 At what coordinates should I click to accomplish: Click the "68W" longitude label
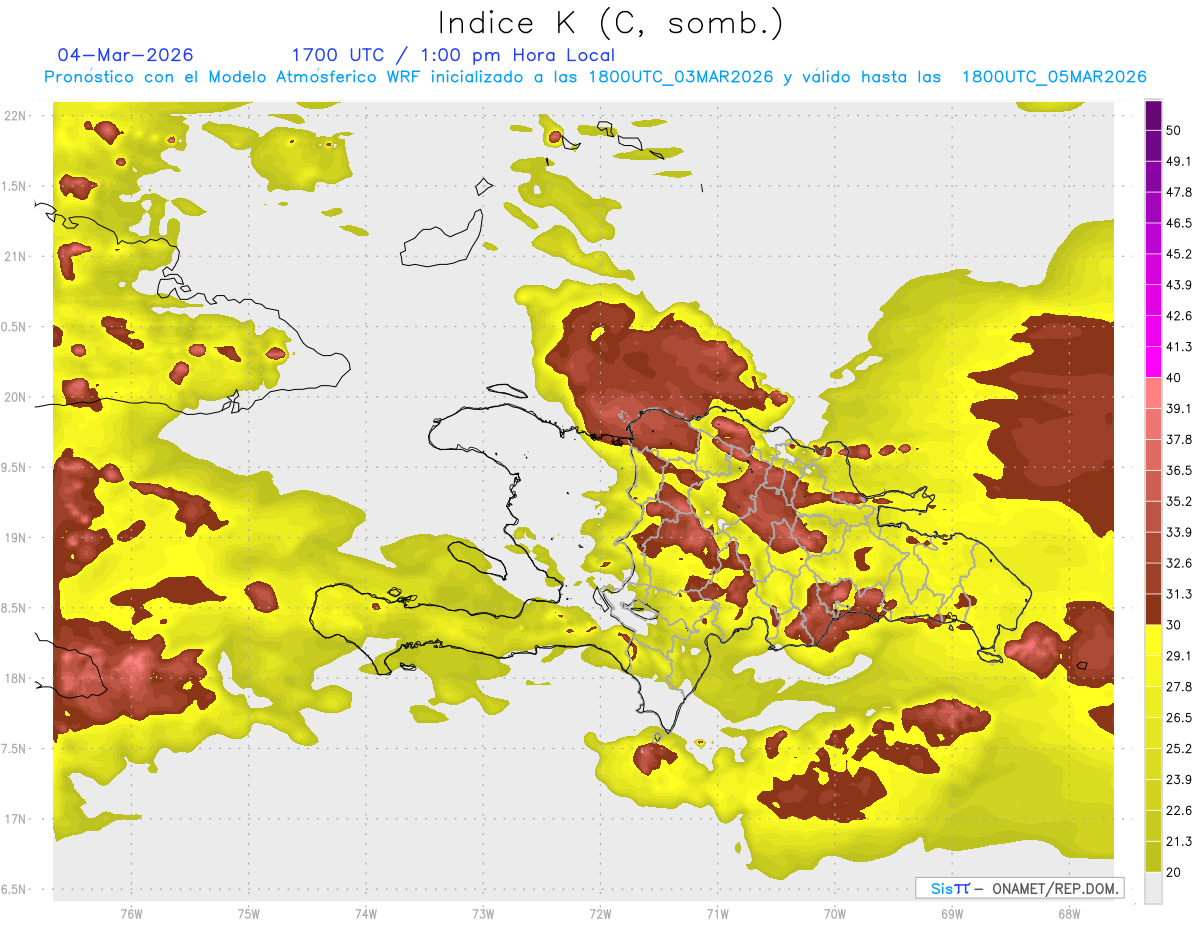click(1069, 914)
